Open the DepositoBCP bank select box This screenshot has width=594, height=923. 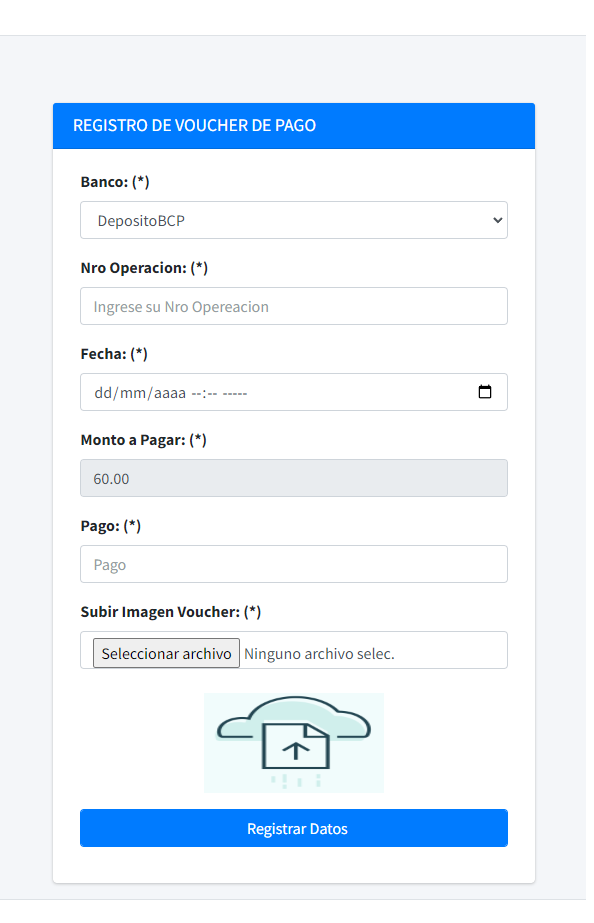(294, 220)
